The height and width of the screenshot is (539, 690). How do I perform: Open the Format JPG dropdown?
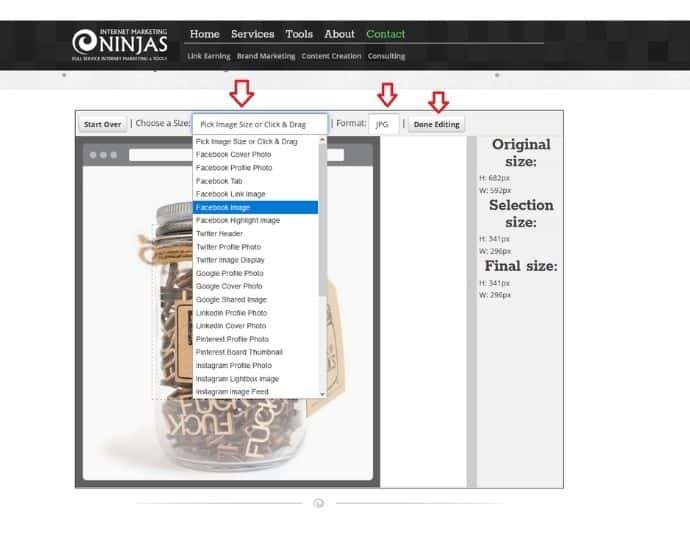click(384, 125)
